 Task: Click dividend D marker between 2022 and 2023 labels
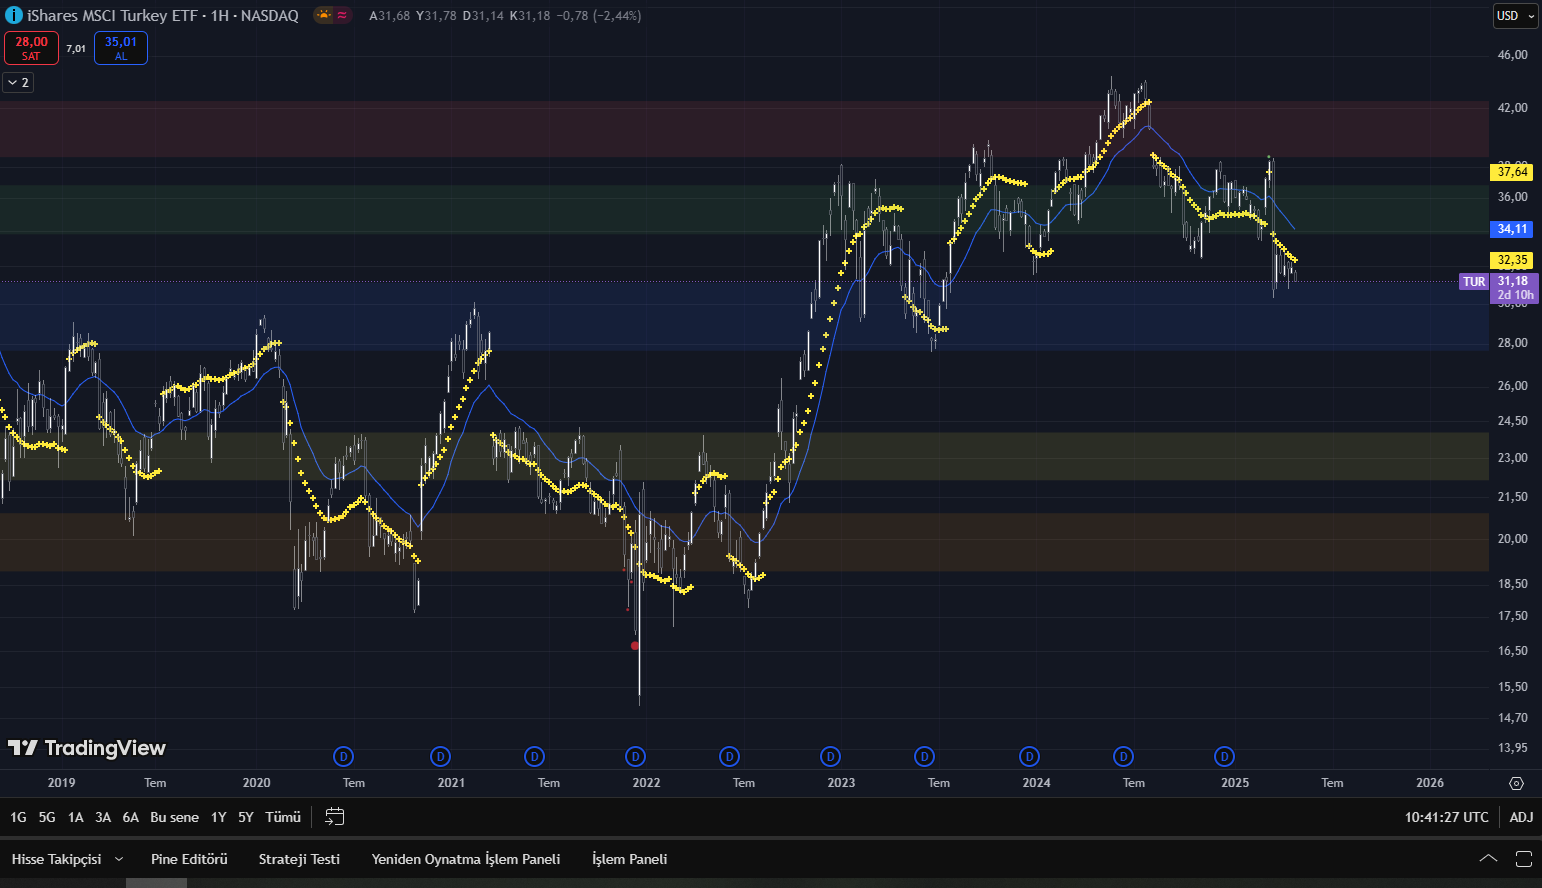coord(730,756)
